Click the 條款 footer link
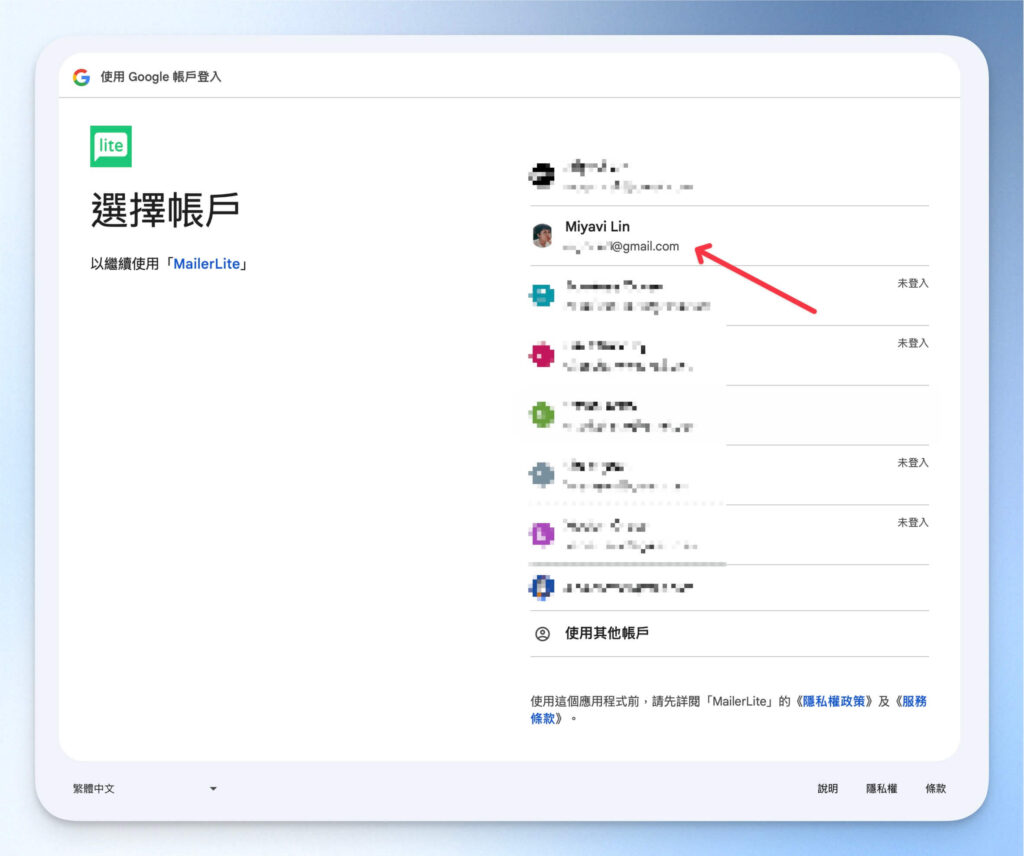The width and height of the screenshot is (1024, 856). 935,789
